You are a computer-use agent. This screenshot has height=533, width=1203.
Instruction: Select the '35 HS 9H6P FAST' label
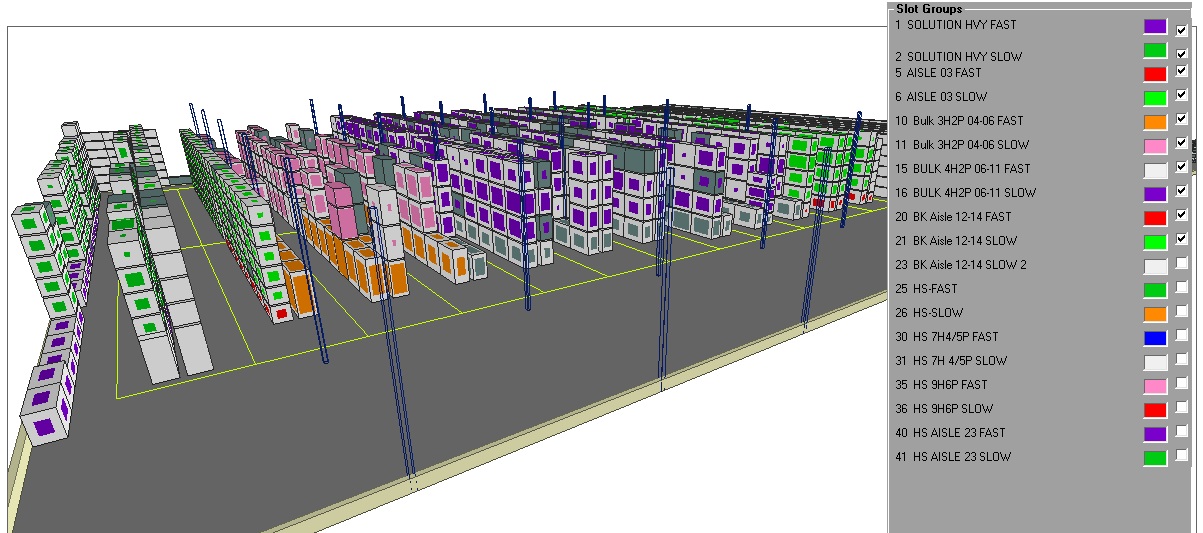[941, 385]
